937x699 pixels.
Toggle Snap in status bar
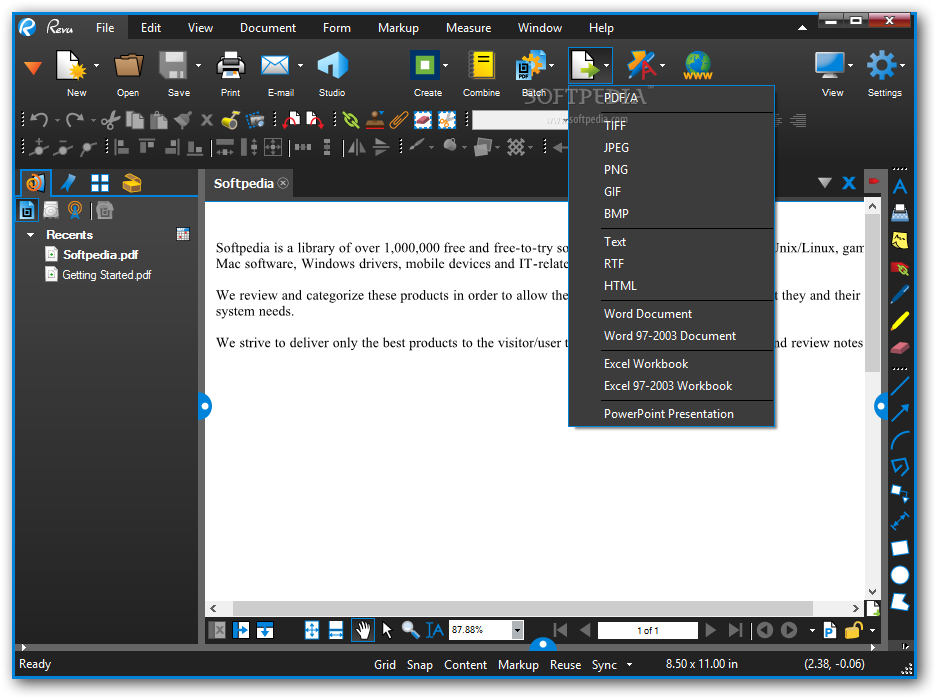(x=419, y=664)
